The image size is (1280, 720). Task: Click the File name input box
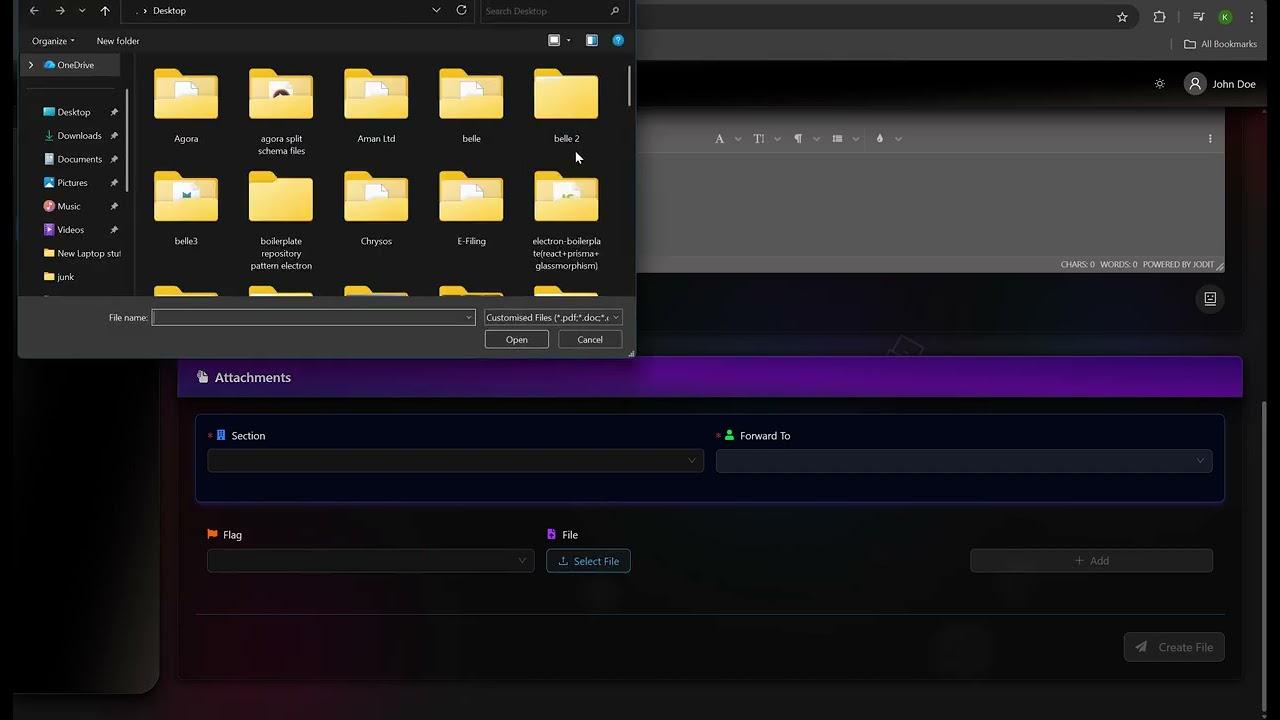[x=307, y=317]
